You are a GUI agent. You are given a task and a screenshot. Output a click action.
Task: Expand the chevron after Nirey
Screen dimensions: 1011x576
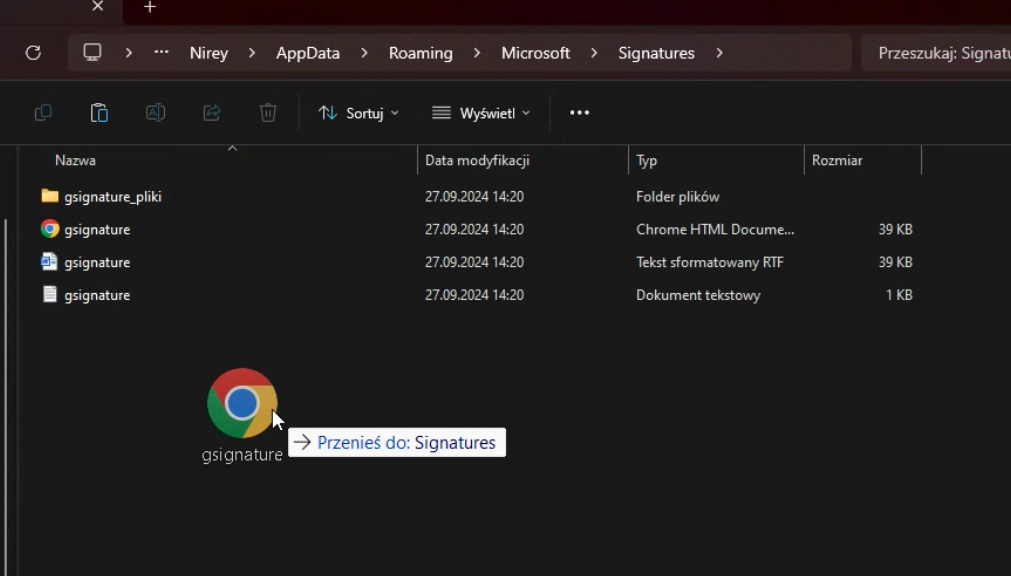(251, 53)
